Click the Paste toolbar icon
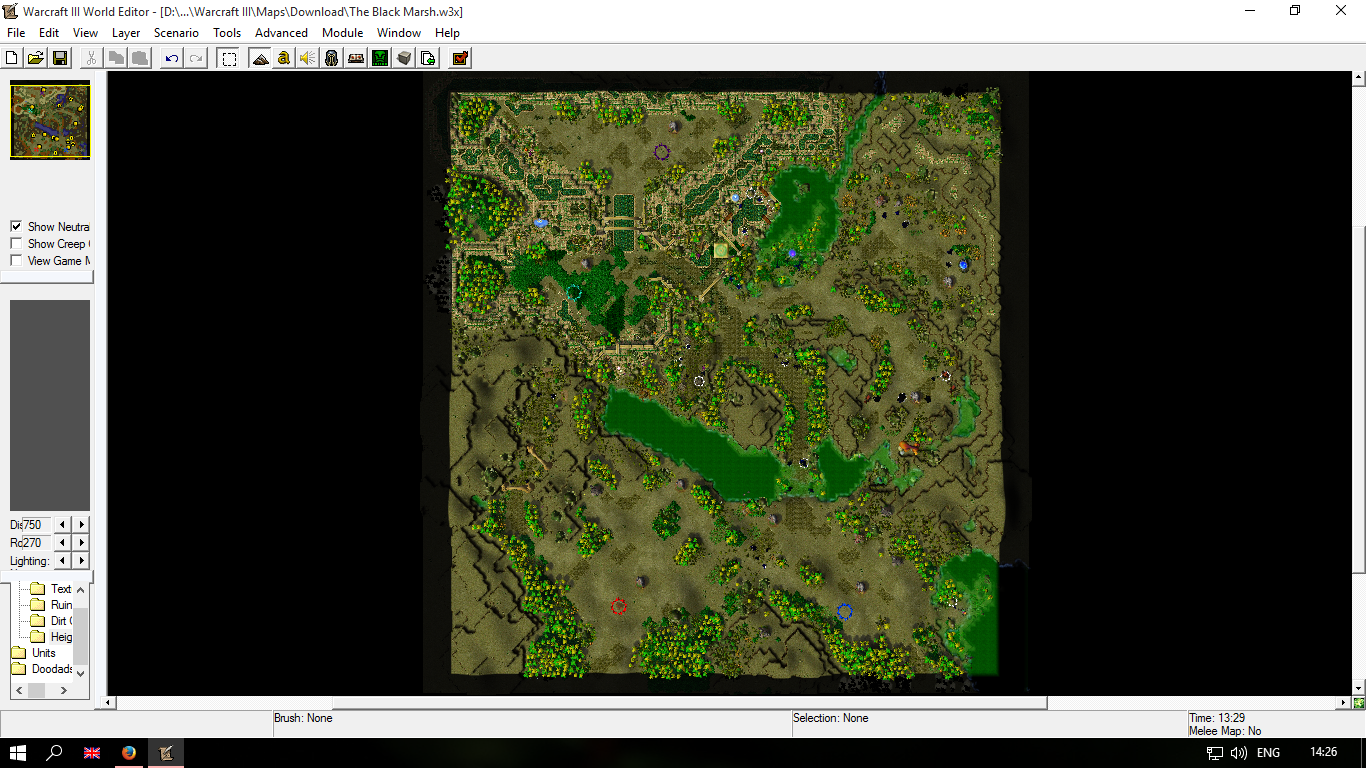The width and height of the screenshot is (1366, 768). [x=140, y=58]
